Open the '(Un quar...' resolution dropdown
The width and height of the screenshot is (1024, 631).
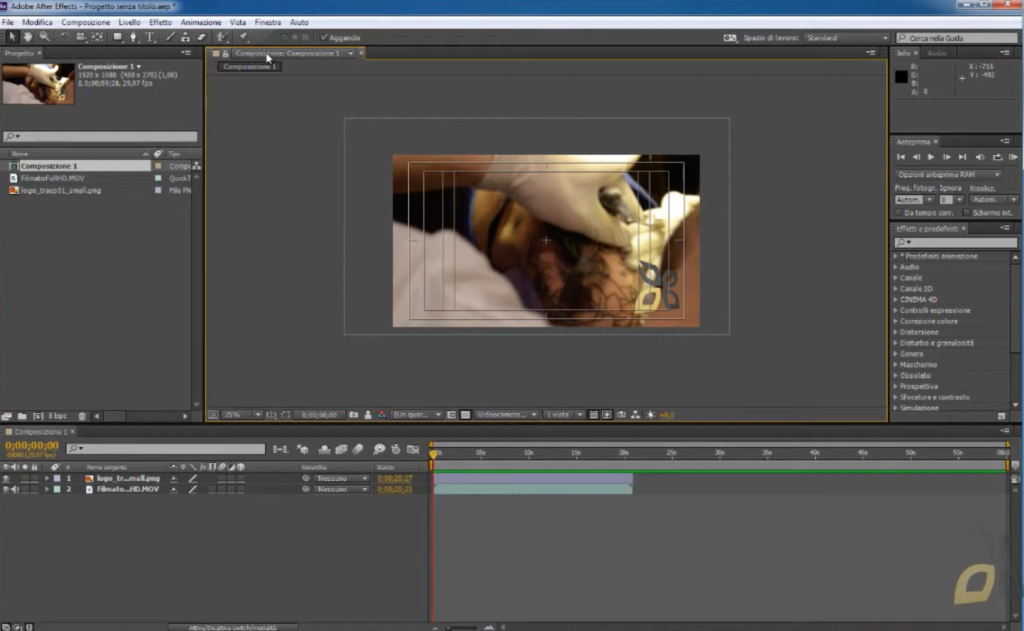417,415
